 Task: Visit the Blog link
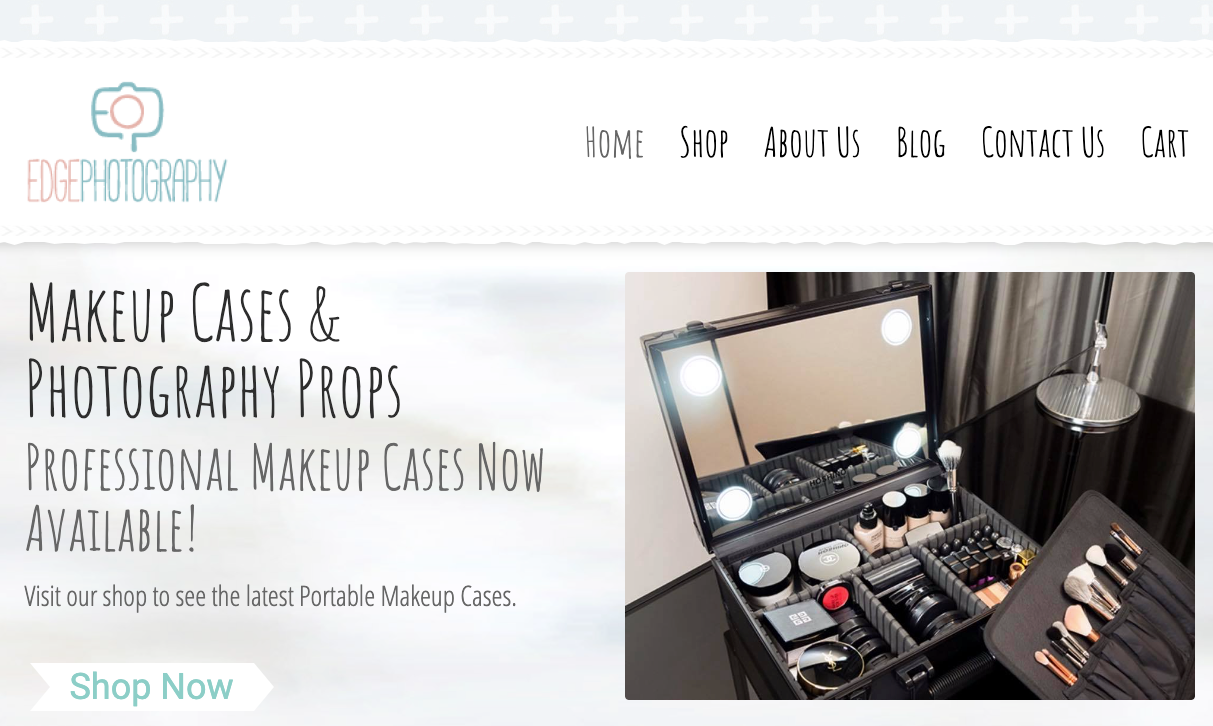(x=921, y=142)
